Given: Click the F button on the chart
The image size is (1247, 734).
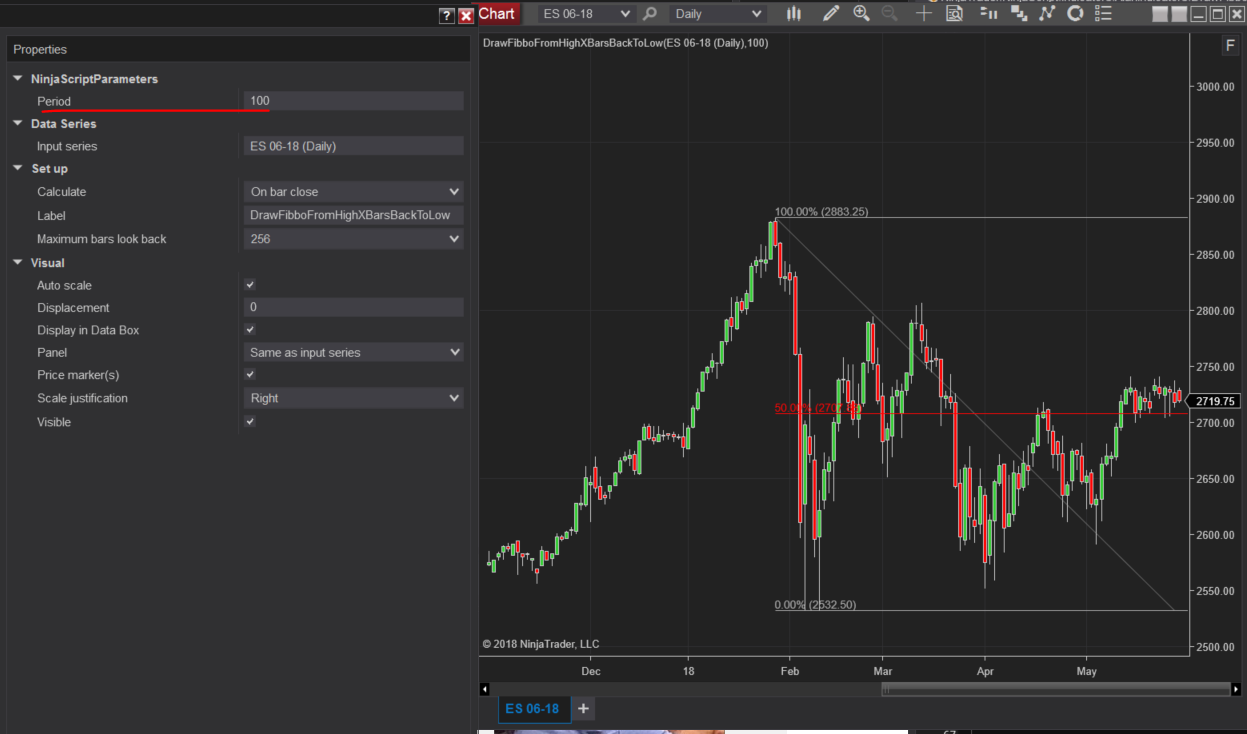Looking at the screenshot, I should [x=1230, y=46].
